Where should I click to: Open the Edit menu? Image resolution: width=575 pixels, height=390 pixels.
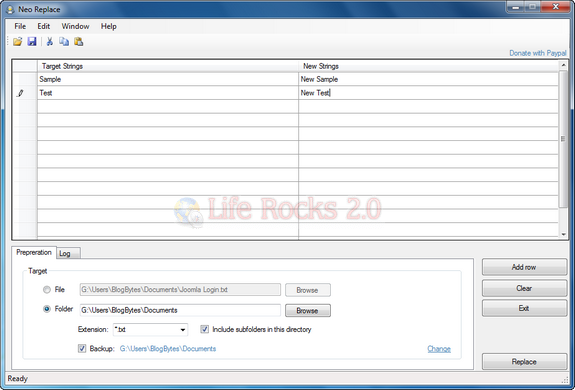44,26
